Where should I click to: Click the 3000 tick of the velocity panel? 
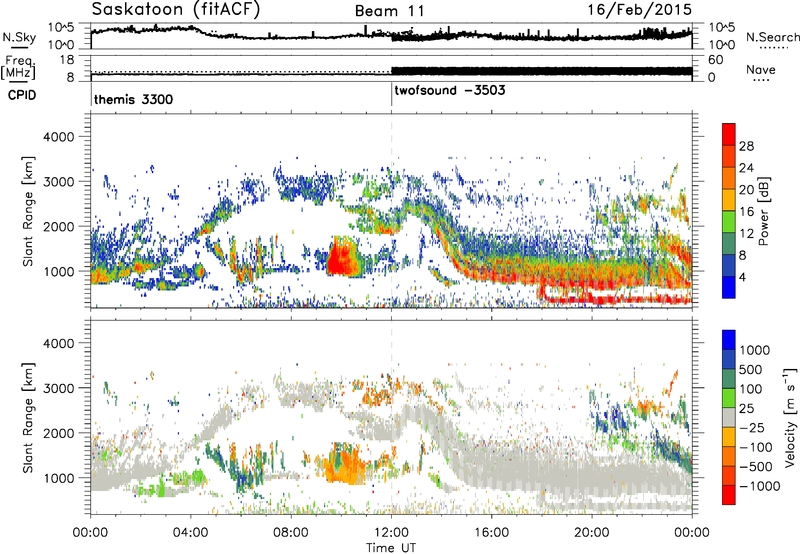59,388
